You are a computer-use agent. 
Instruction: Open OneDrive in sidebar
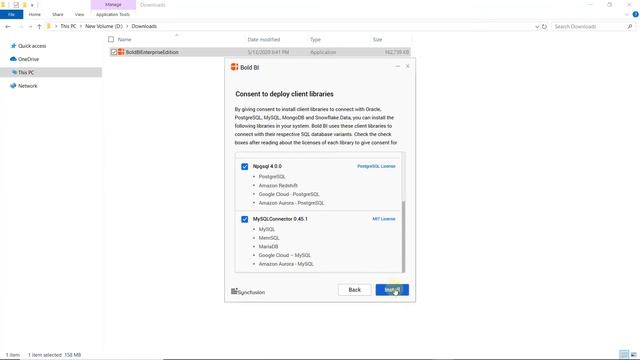click(x=28, y=59)
